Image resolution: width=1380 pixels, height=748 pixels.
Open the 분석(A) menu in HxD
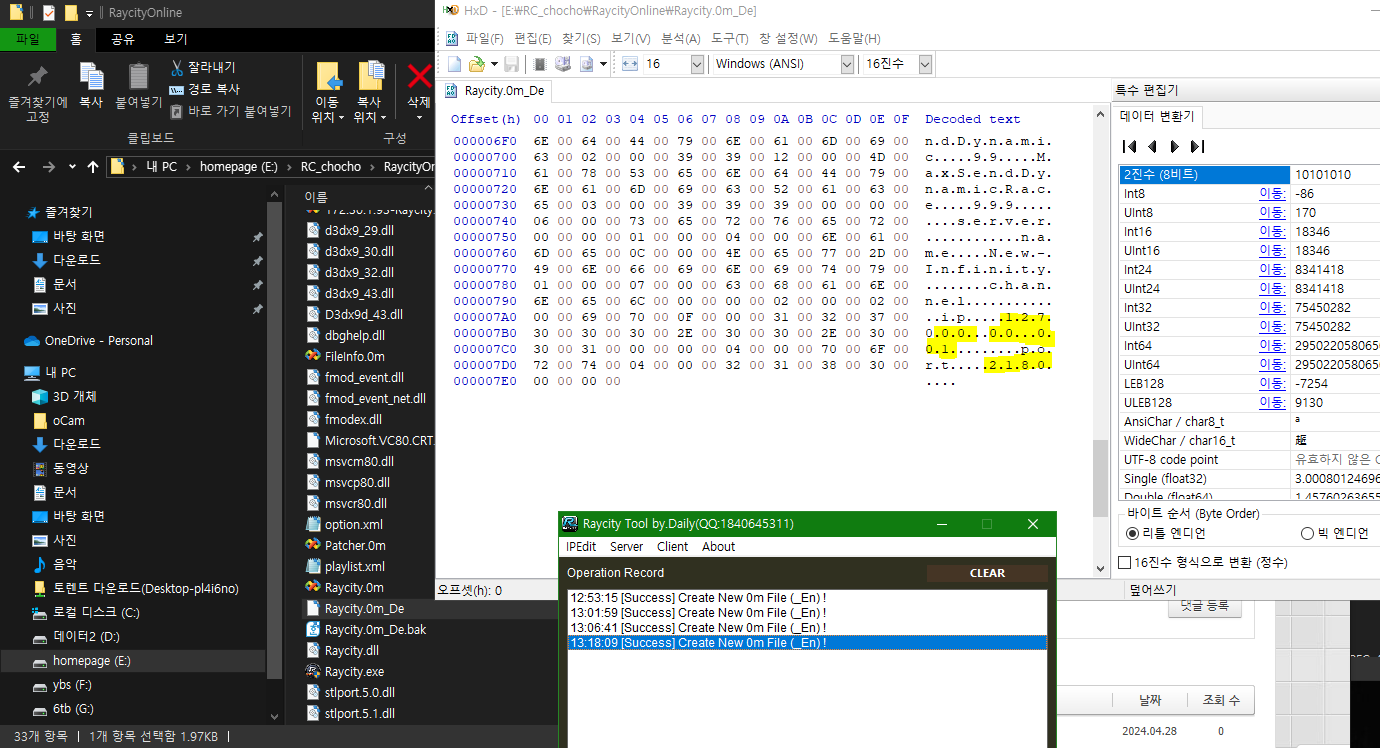(x=681, y=38)
